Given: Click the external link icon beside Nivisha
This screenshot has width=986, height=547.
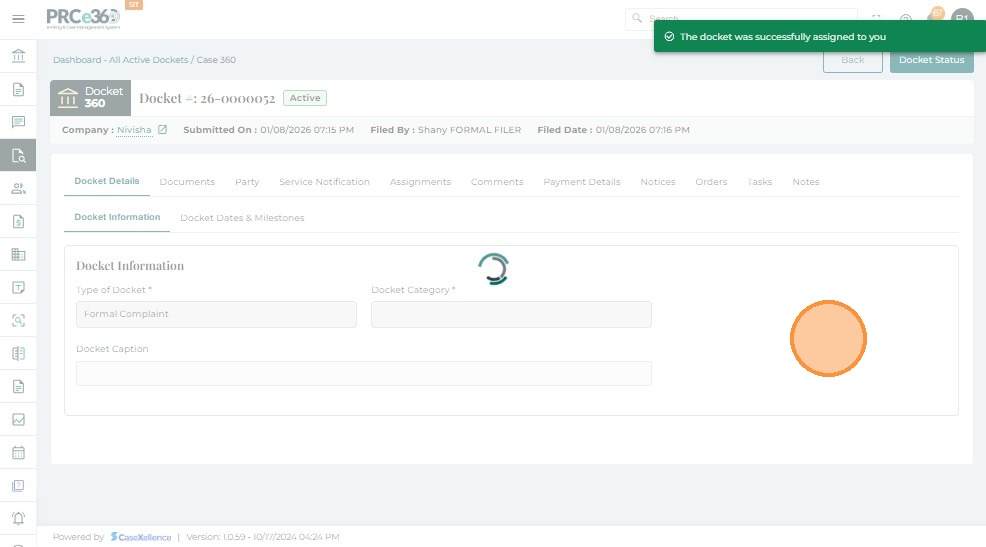Looking at the screenshot, I should tap(163, 130).
